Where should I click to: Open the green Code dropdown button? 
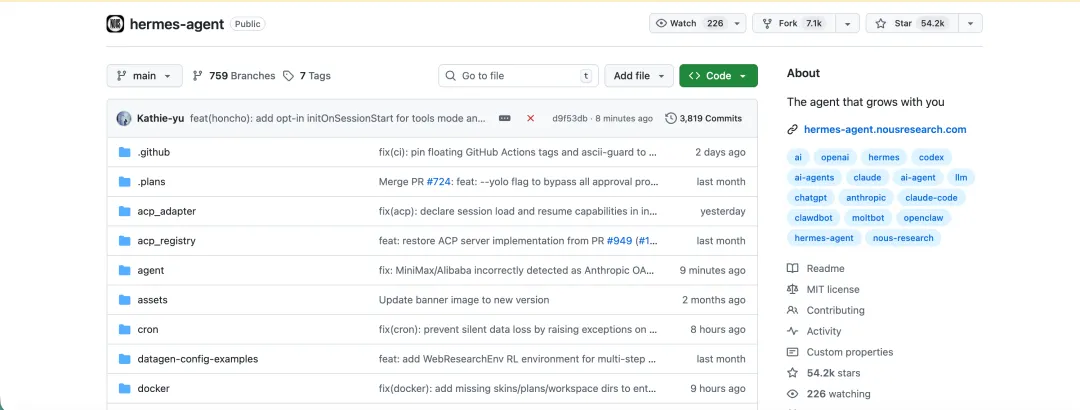[x=718, y=76]
